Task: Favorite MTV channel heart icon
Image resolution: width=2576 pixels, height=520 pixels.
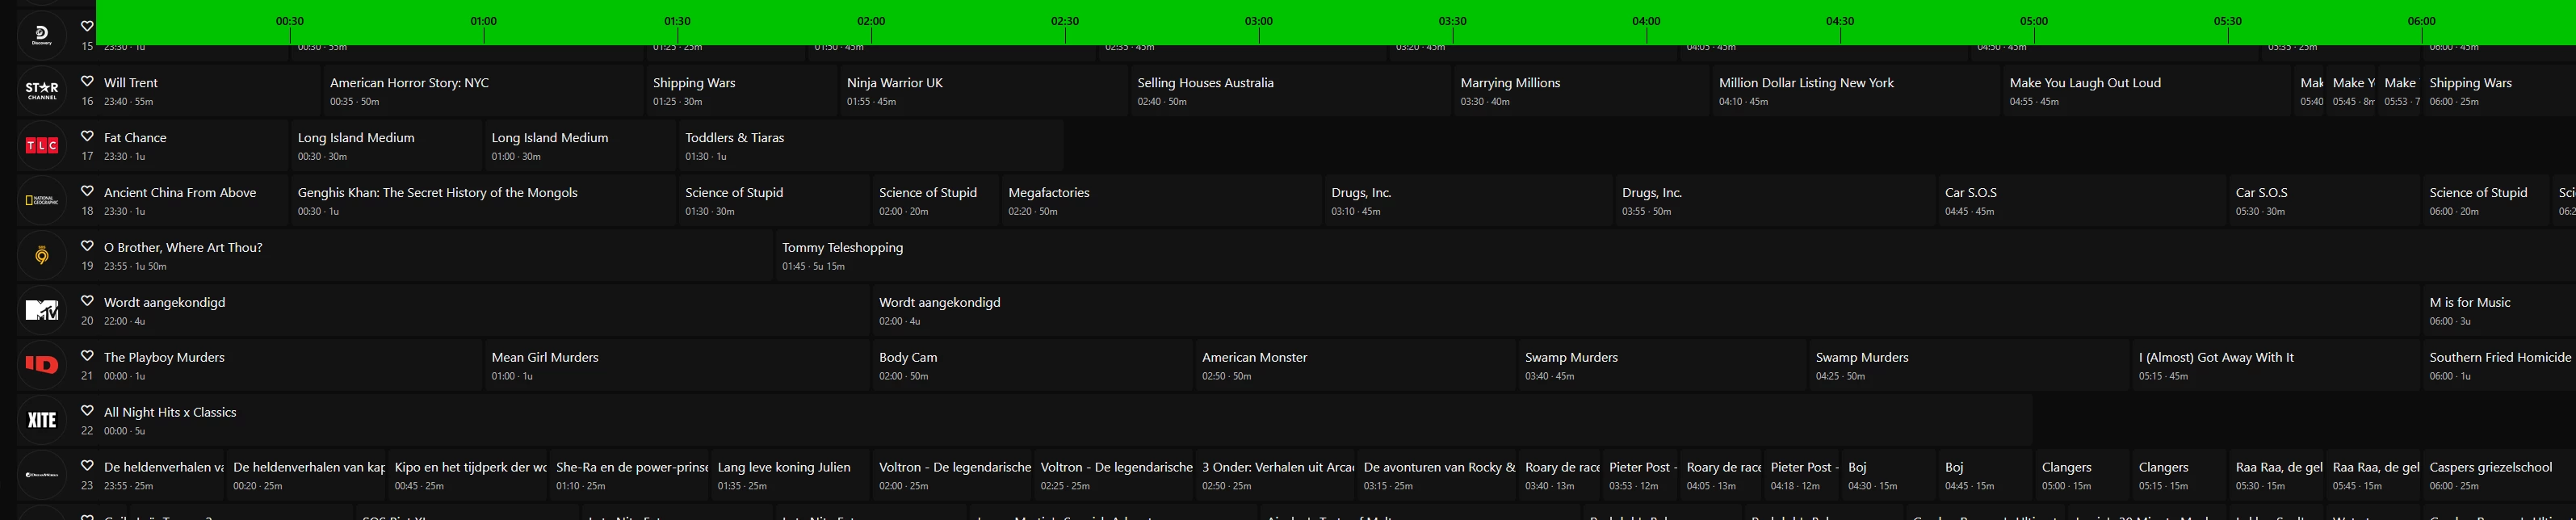Action: (87, 301)
